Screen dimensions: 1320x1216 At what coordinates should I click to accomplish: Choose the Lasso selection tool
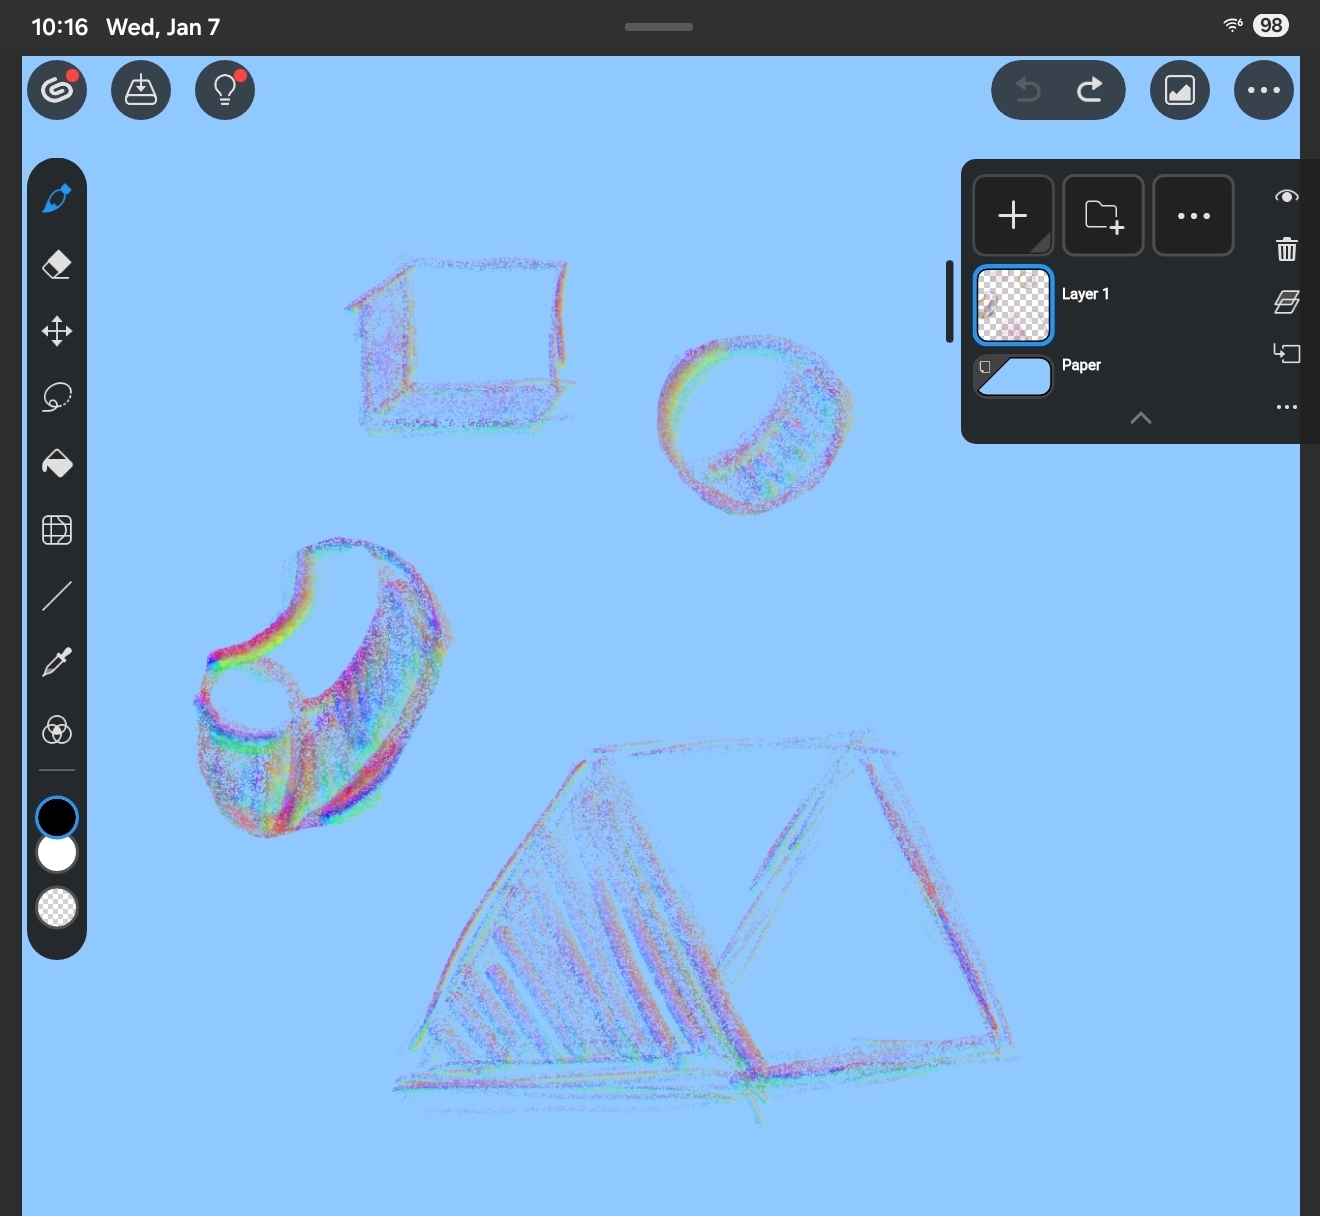point(57,397)
